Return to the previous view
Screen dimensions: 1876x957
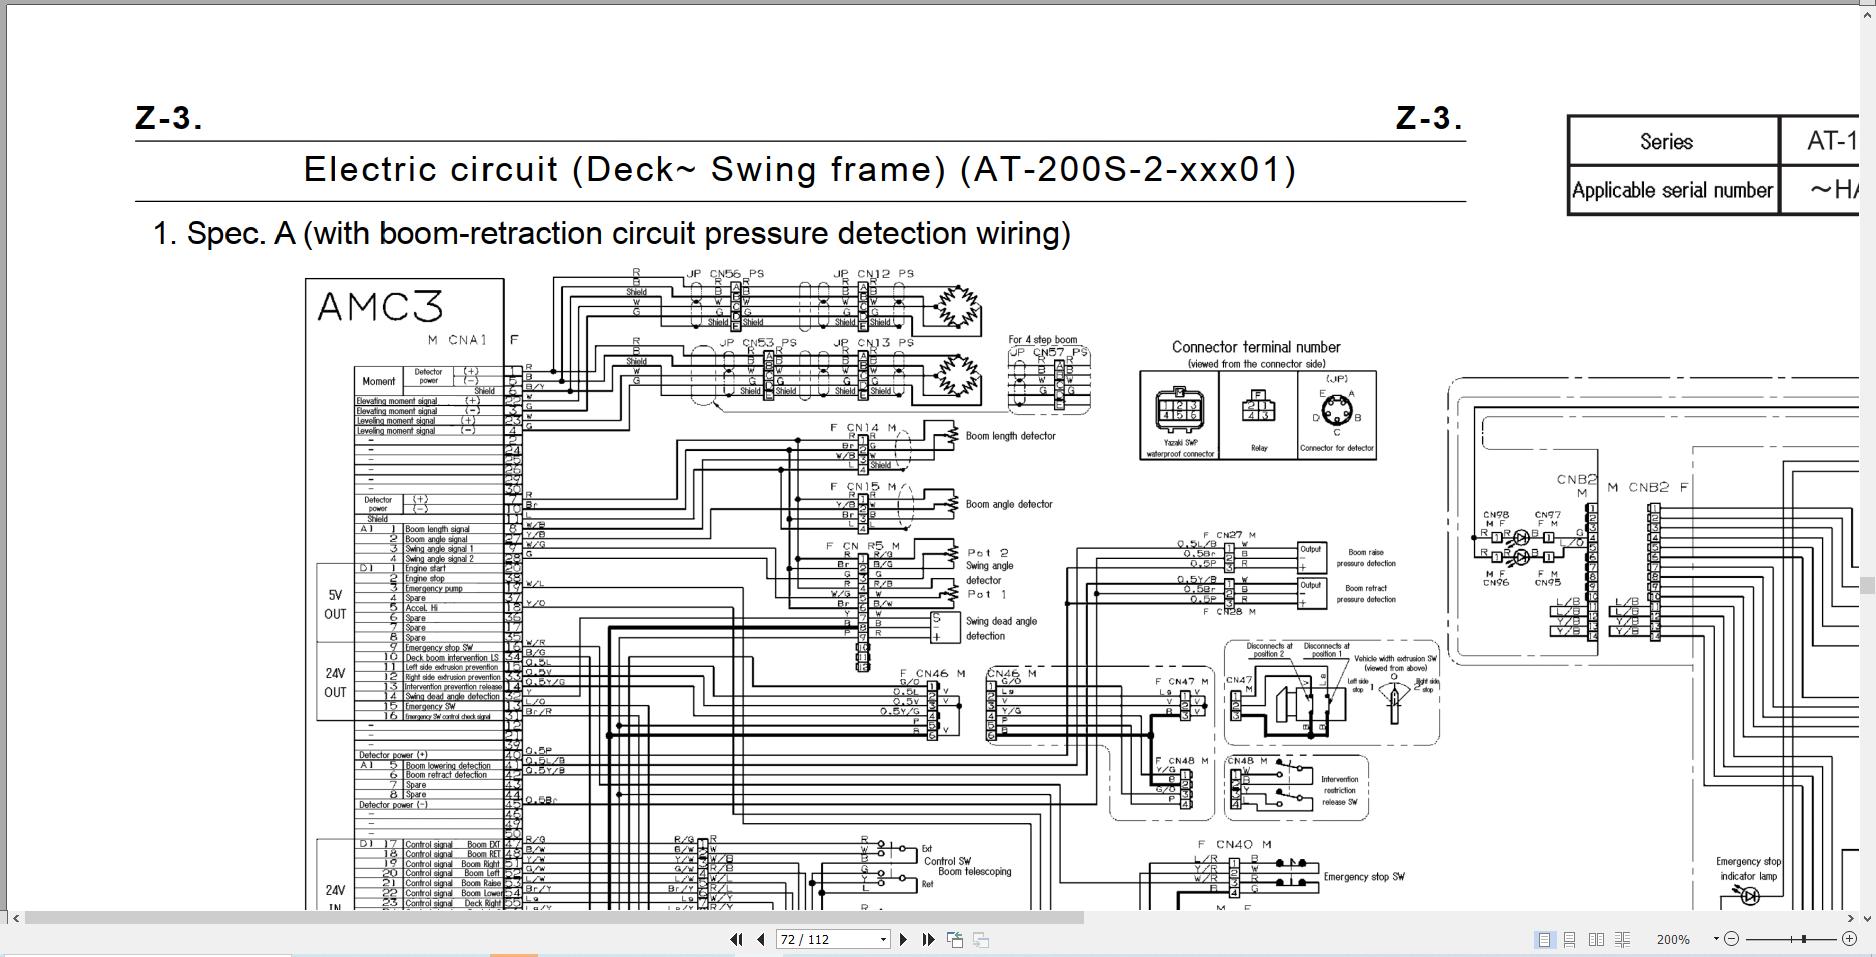[955, 939]
